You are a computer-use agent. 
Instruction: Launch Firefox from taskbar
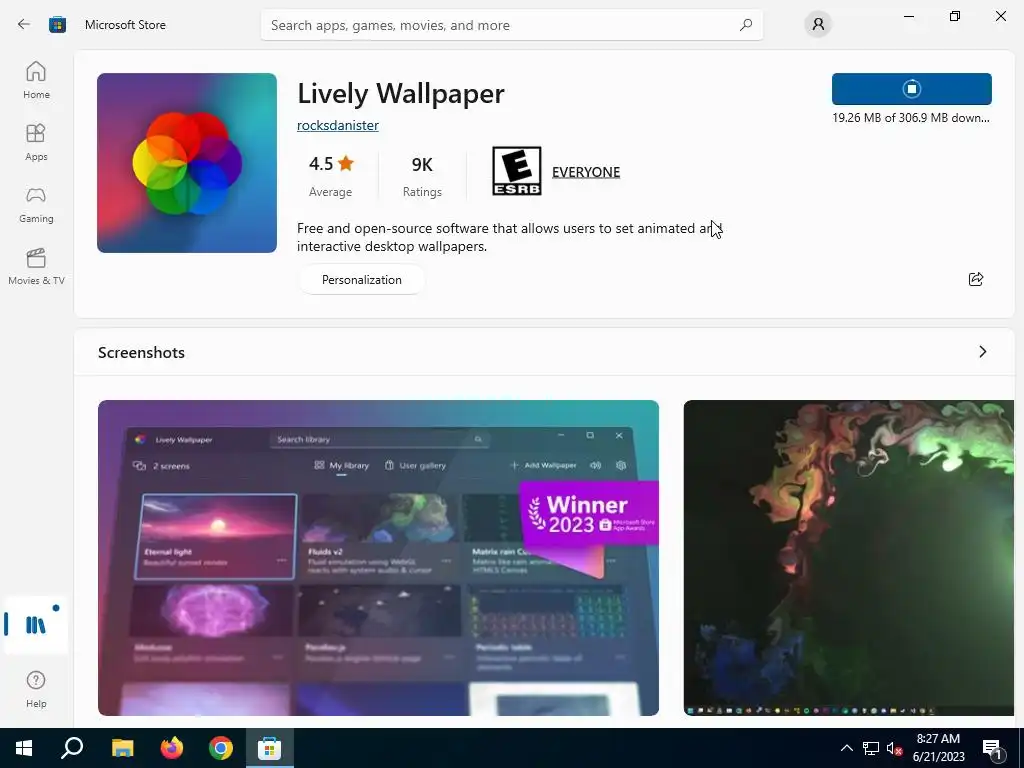coord(172,748)
